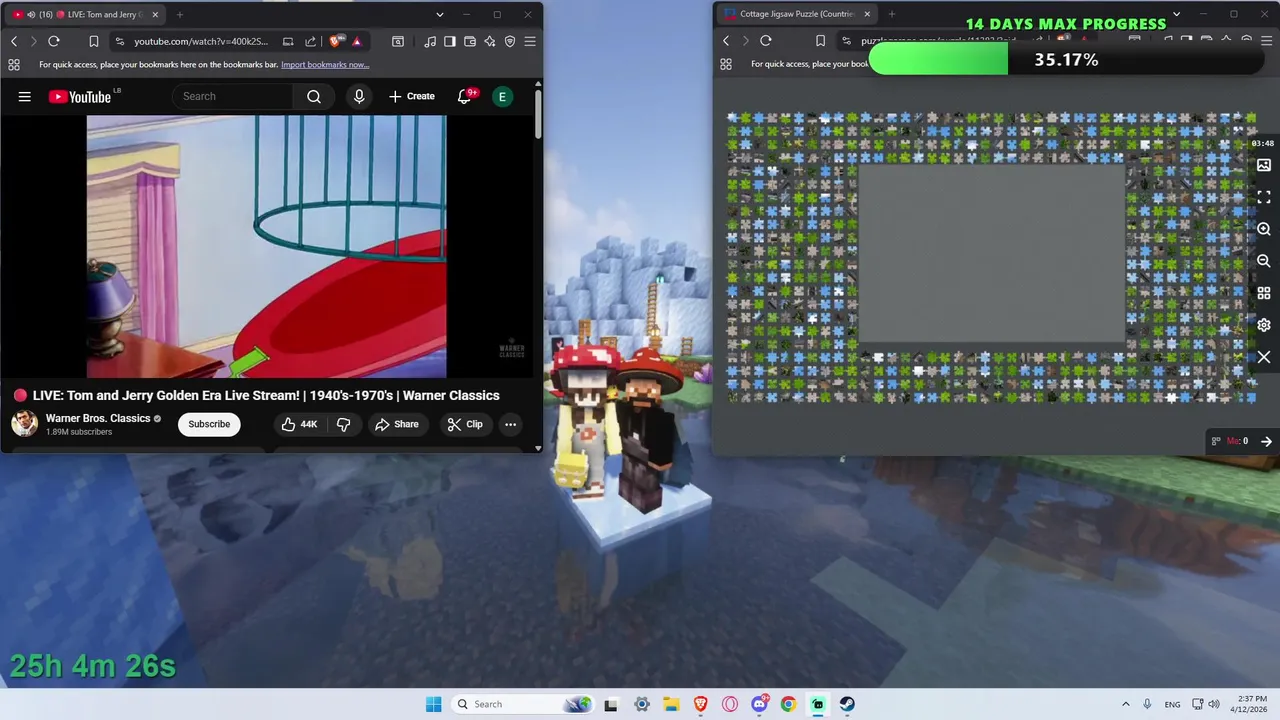Select the Cottage Jigsaw Puzzle tab
The height and width of the screenshot is (720, 1280).
pos(796,14)
